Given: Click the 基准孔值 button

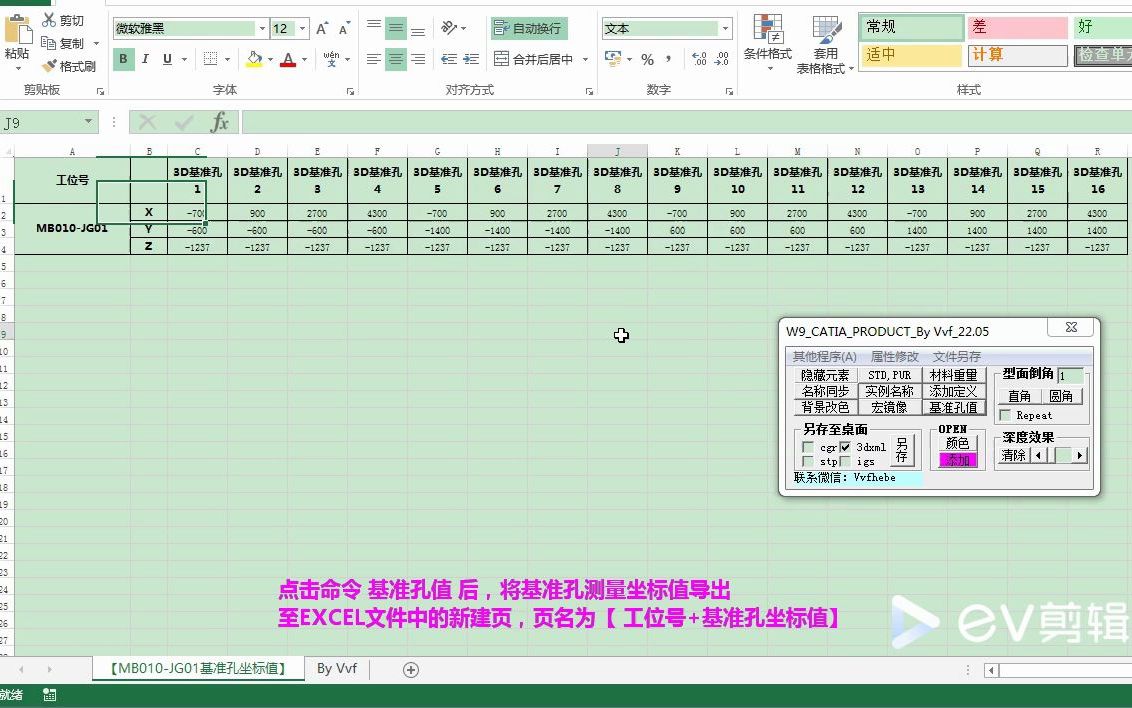Looking at the screenshot, I should (954, 408).
